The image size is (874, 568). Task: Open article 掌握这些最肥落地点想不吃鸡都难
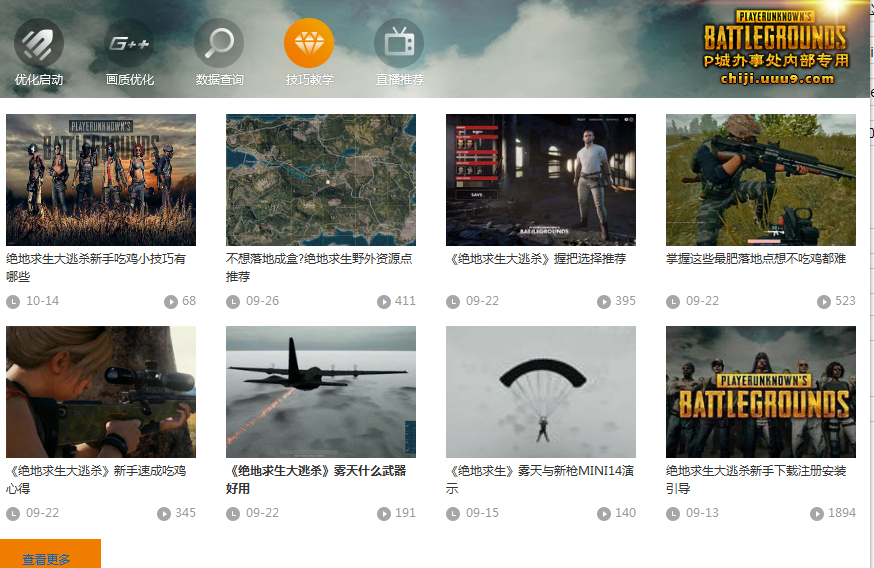[x=756, y=259]
